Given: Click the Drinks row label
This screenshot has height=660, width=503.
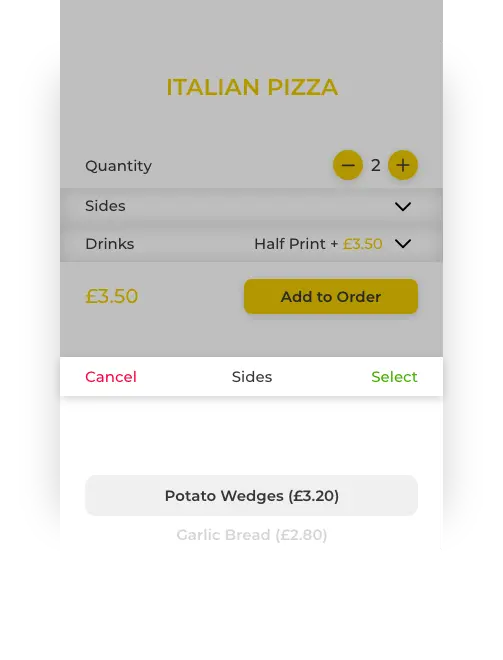Looking at the screenshot, I should click(109, 244).
